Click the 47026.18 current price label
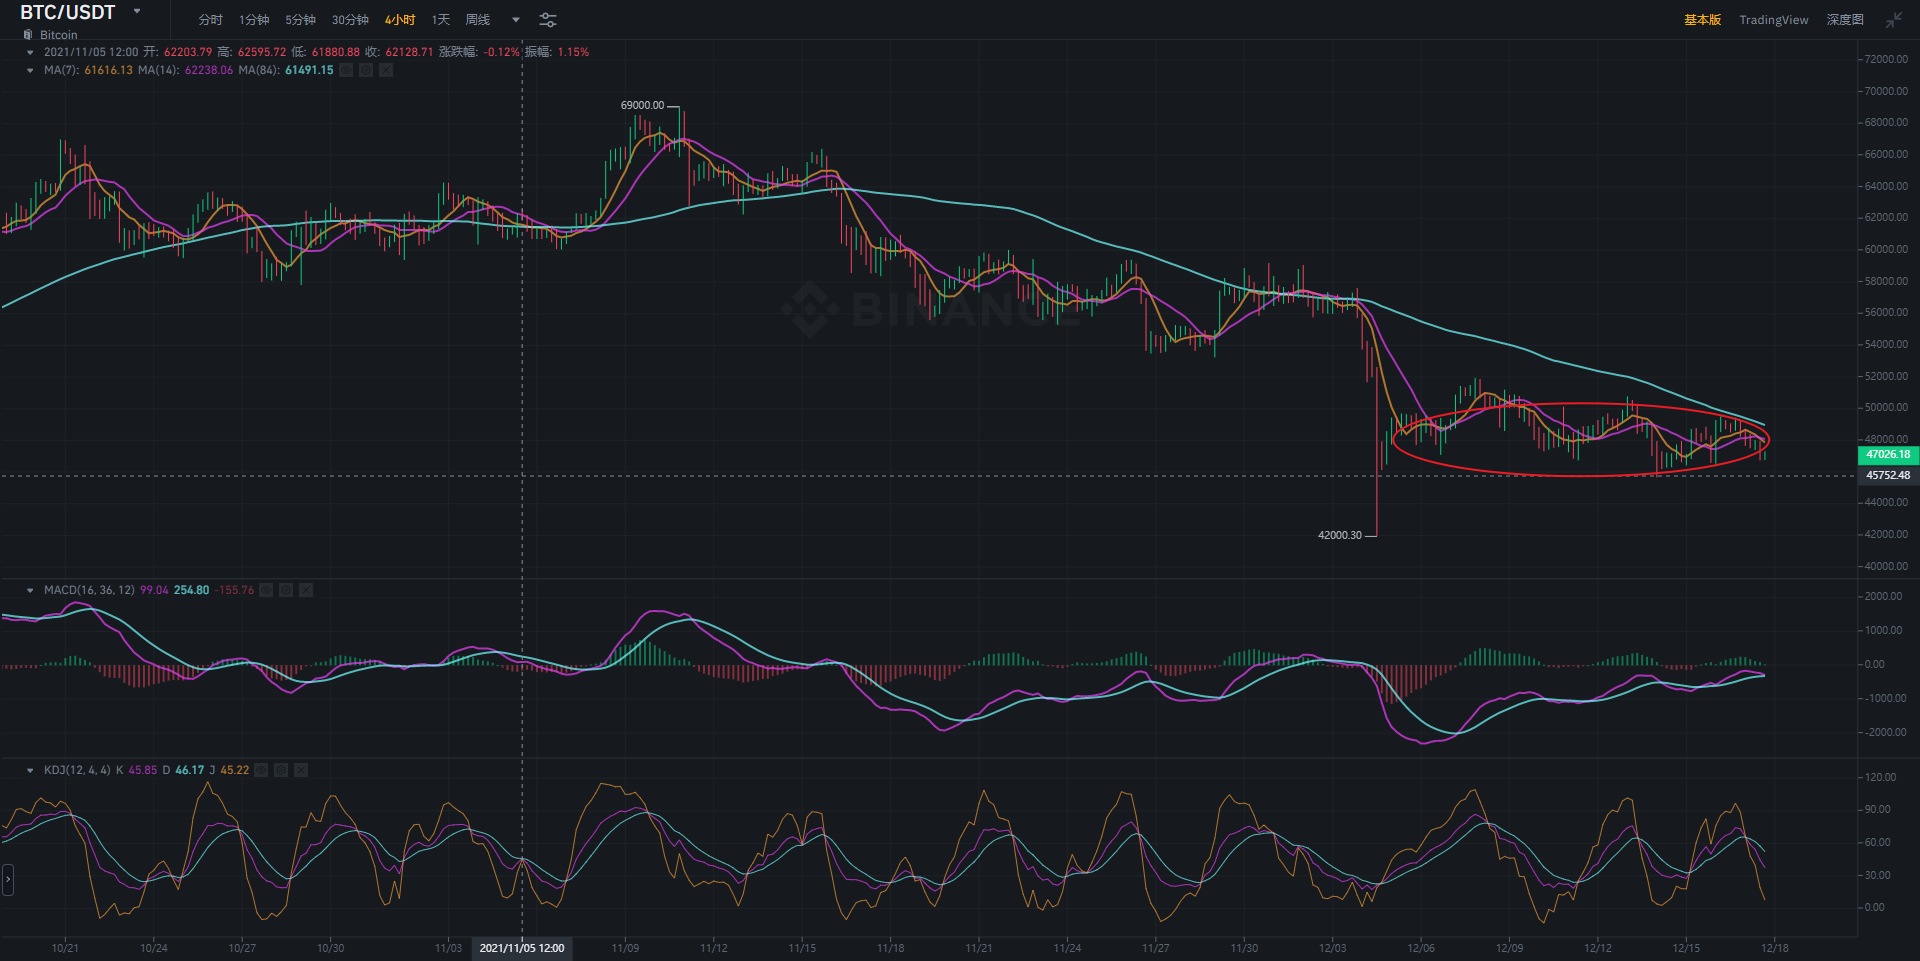The width and height of the screenshot is (1920, 961). pos(1887,454)
